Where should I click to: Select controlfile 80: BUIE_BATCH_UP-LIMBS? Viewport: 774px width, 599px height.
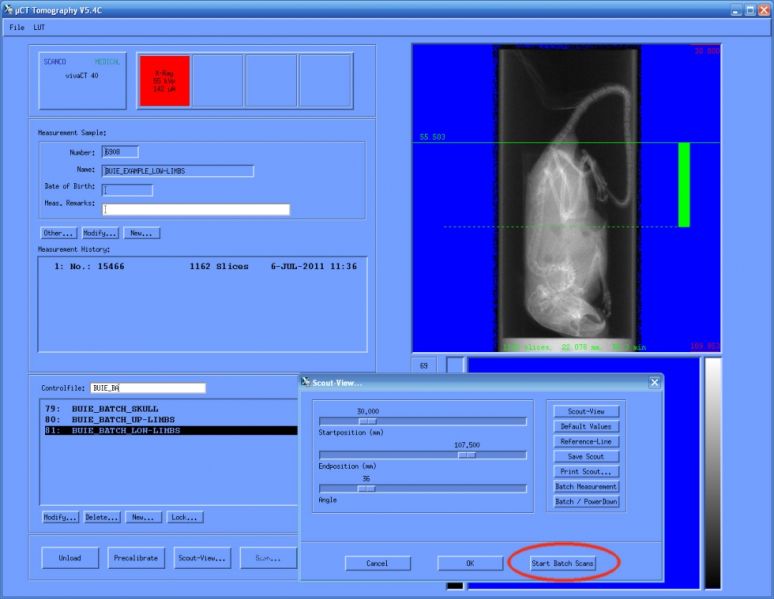170,420
